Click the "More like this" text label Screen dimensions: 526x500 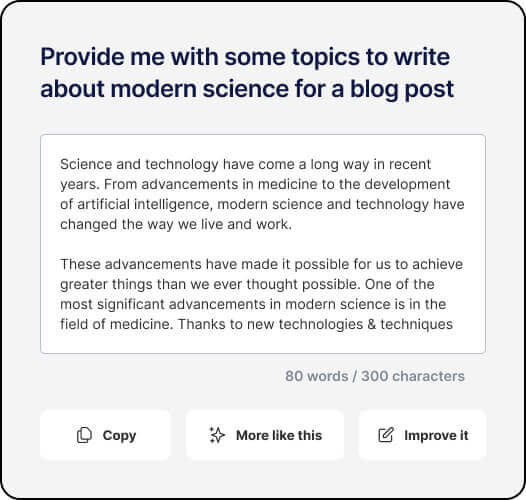pyautogui.click(x=279, y=435)
